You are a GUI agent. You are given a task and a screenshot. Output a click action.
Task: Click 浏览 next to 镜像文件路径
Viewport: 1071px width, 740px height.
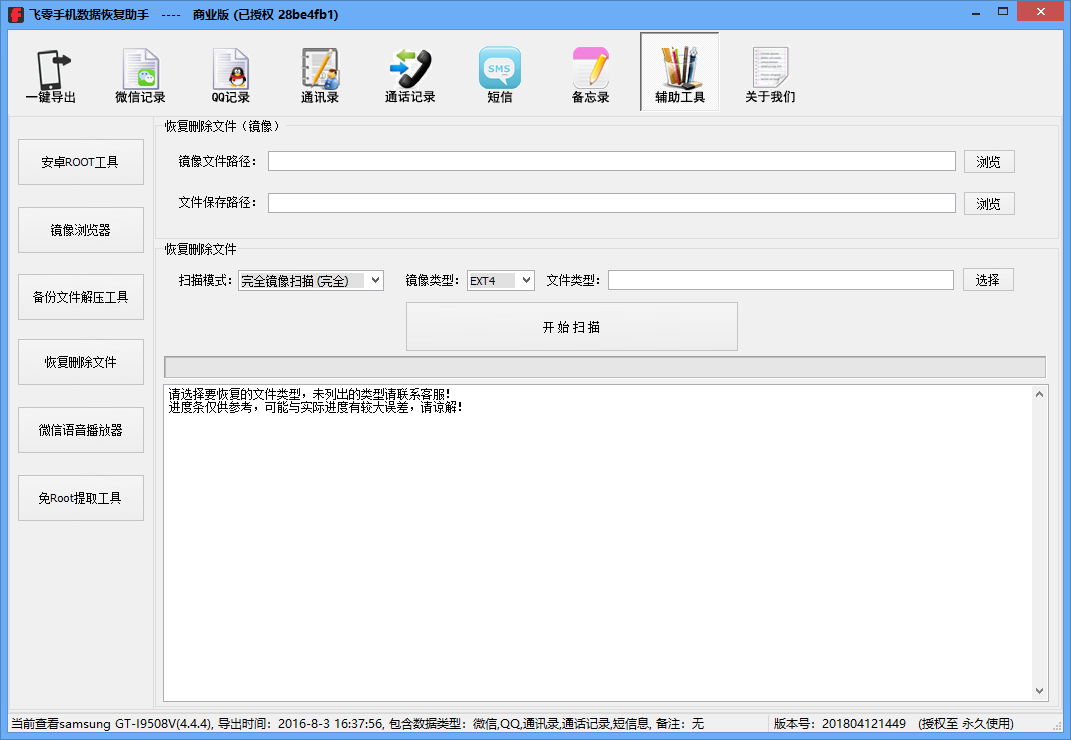[989, 161]
